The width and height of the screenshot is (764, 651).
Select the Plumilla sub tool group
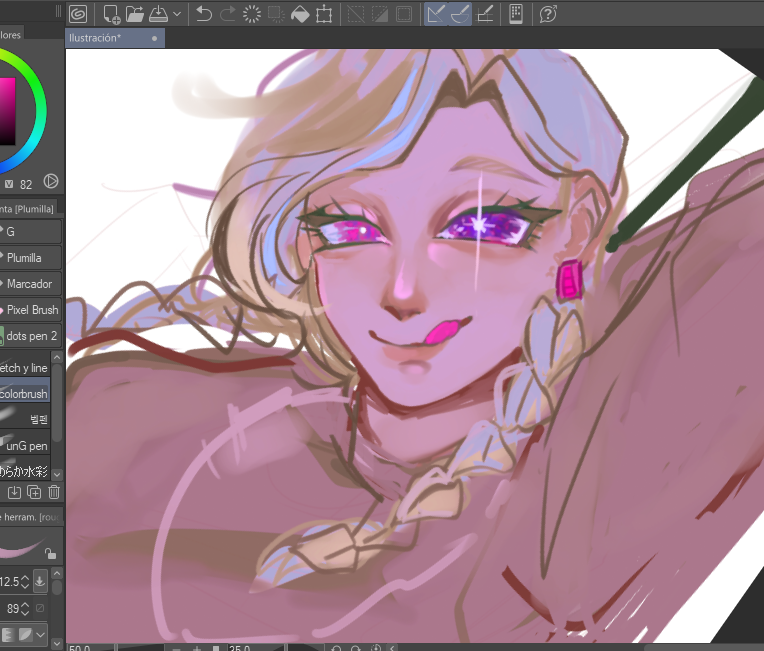point(30,257)
